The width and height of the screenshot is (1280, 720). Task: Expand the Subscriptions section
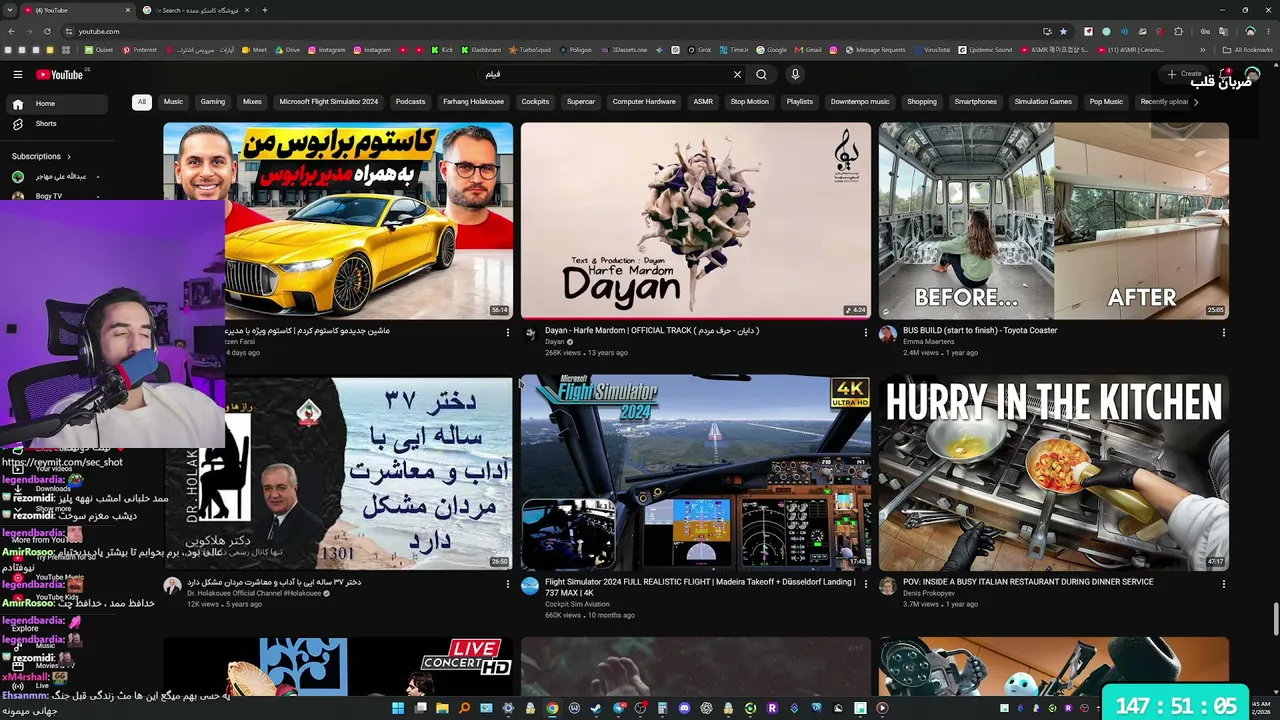[41, 157]
